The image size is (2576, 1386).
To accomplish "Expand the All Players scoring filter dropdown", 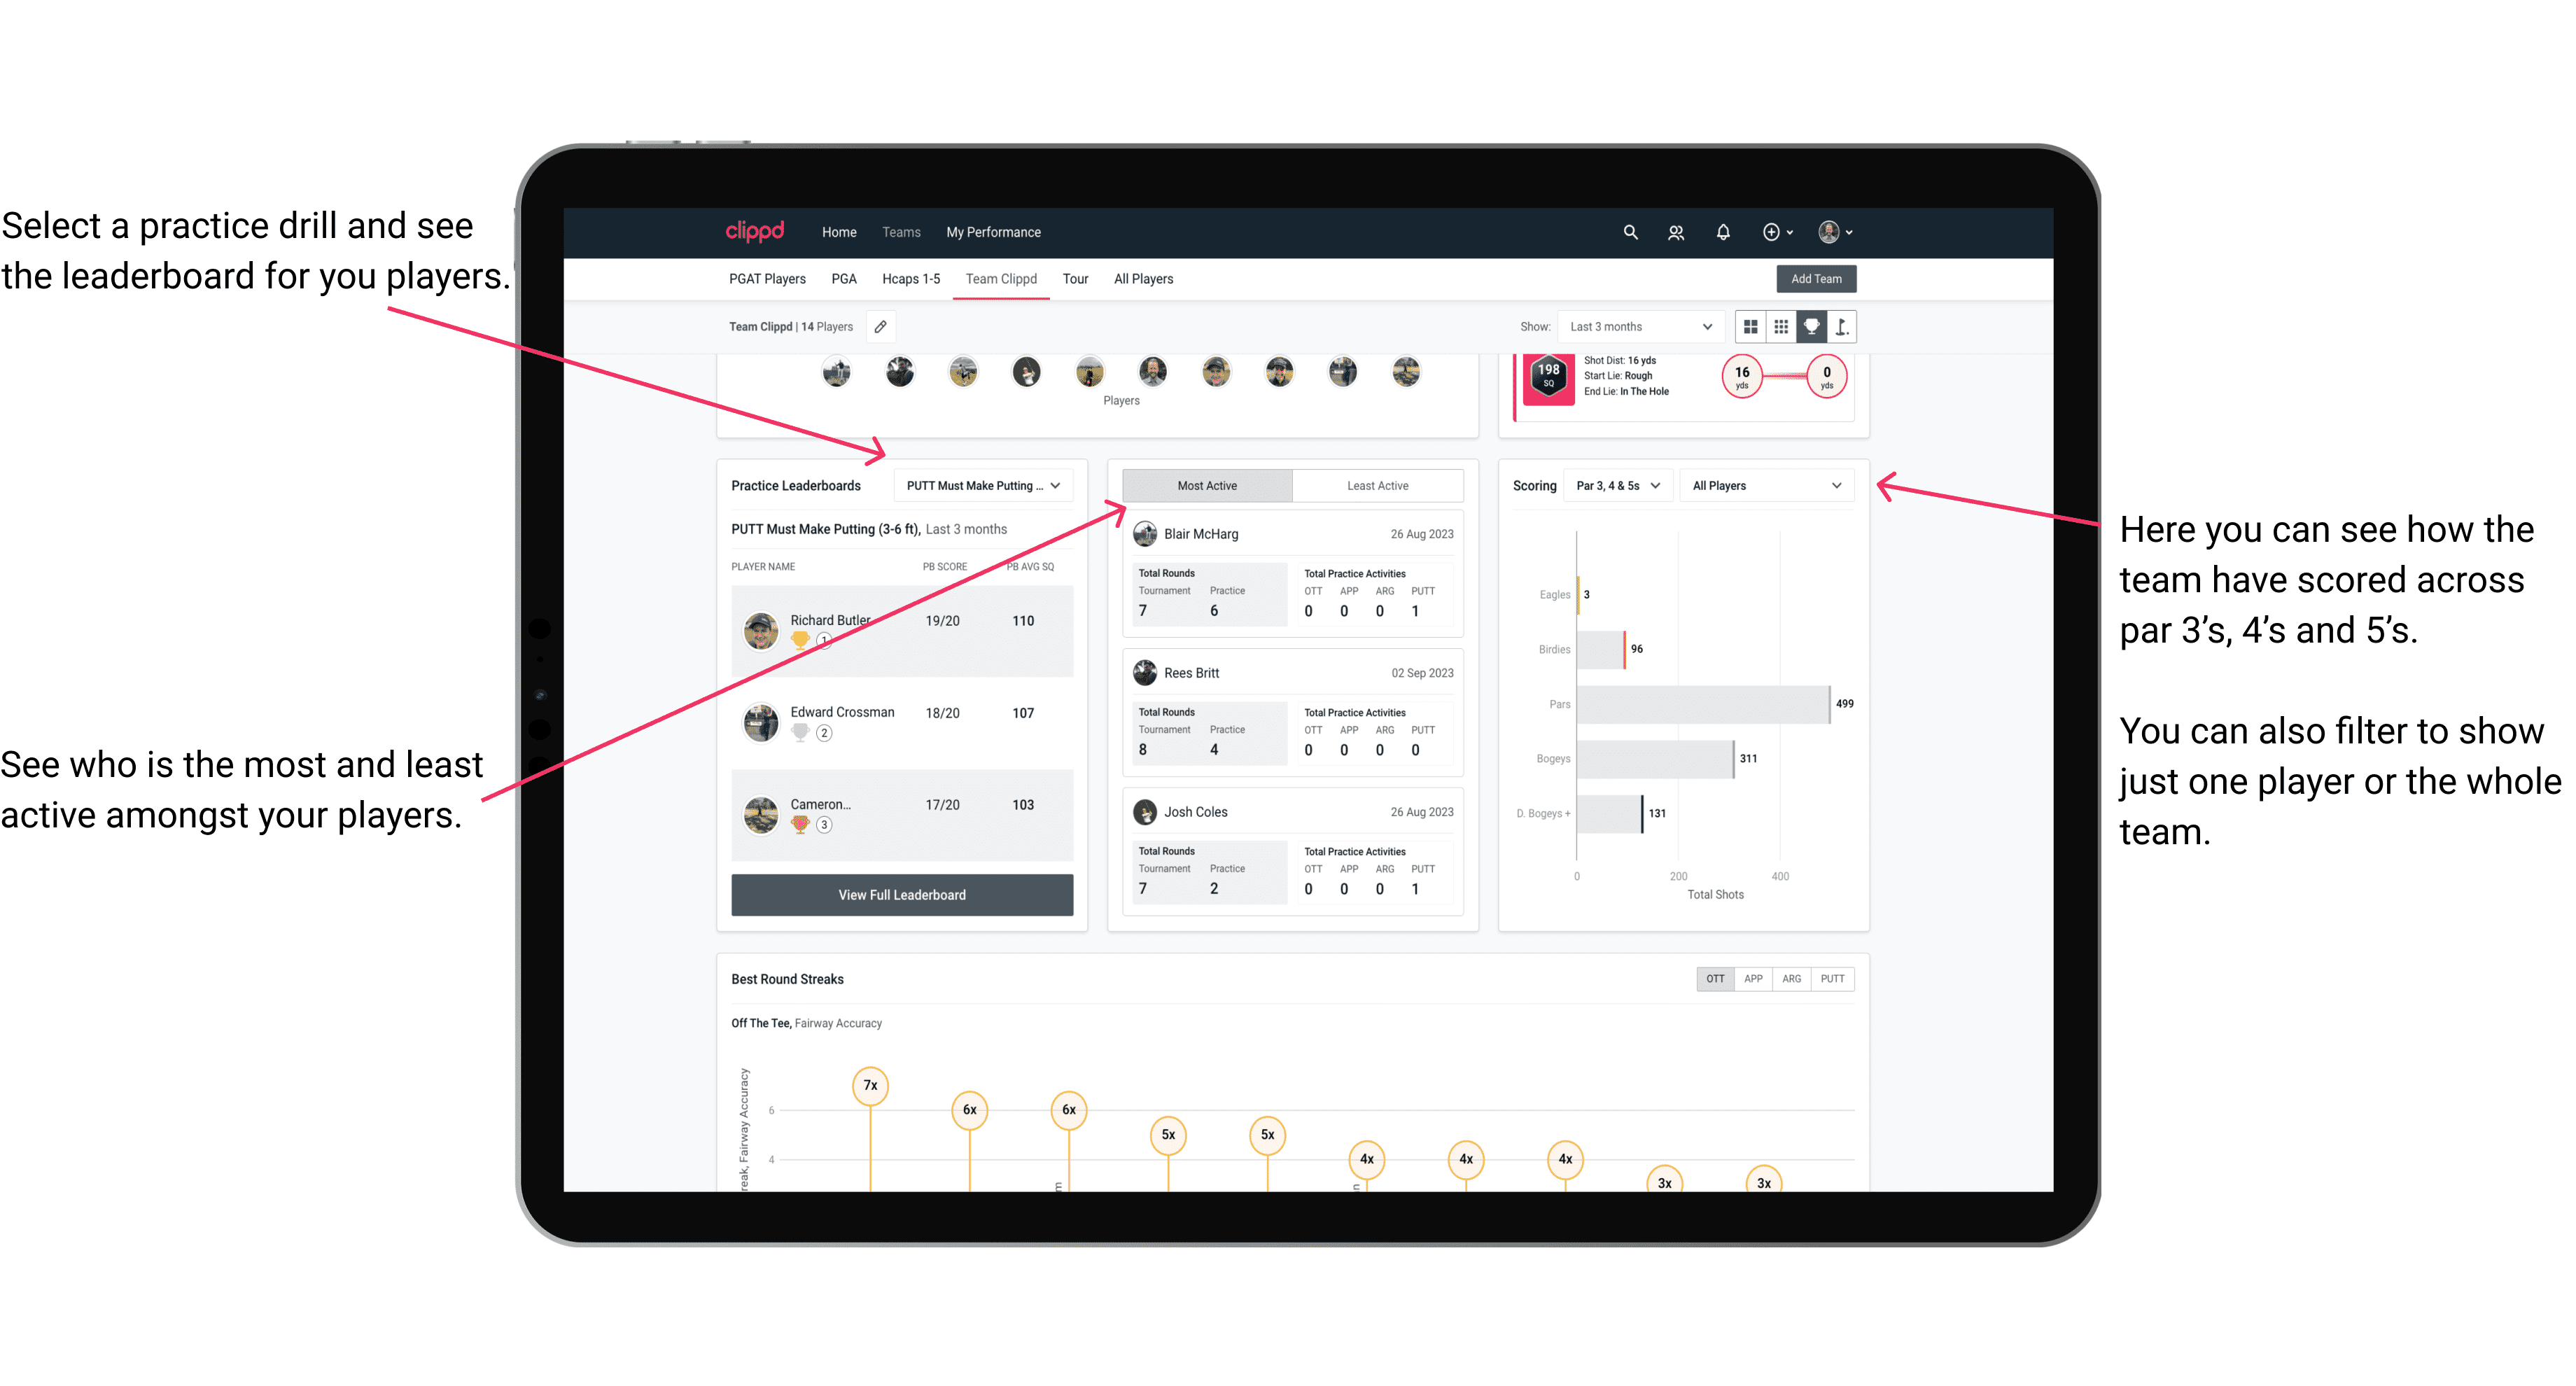I will [1781, 485].
